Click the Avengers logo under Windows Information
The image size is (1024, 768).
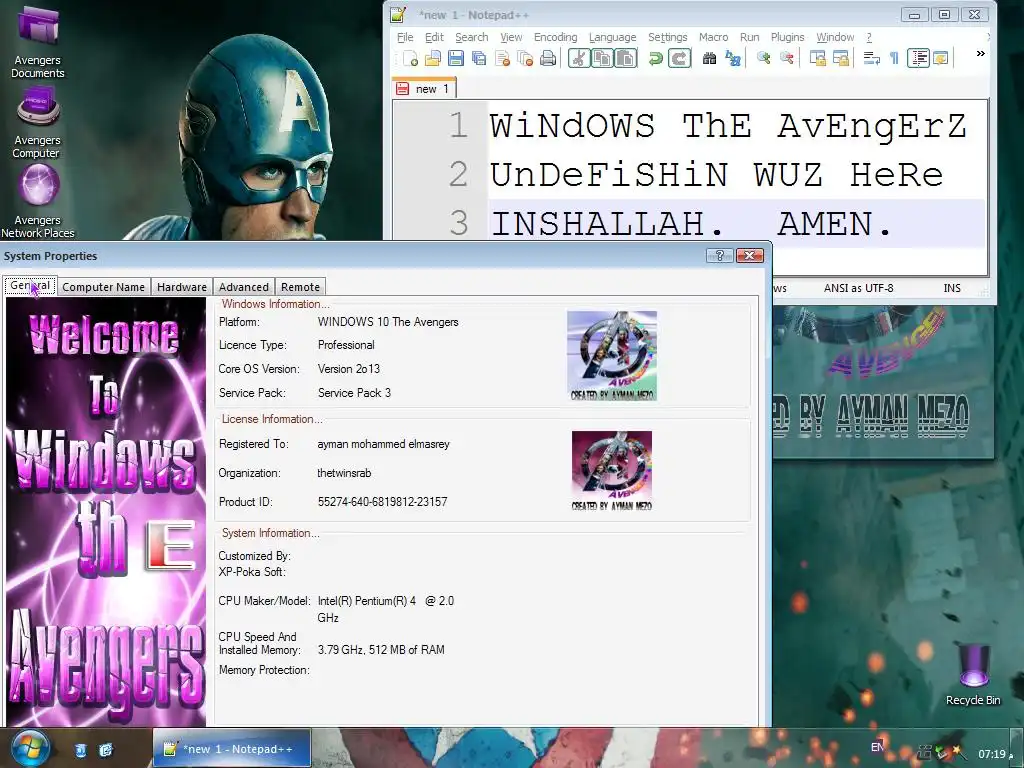coord(612,355)
